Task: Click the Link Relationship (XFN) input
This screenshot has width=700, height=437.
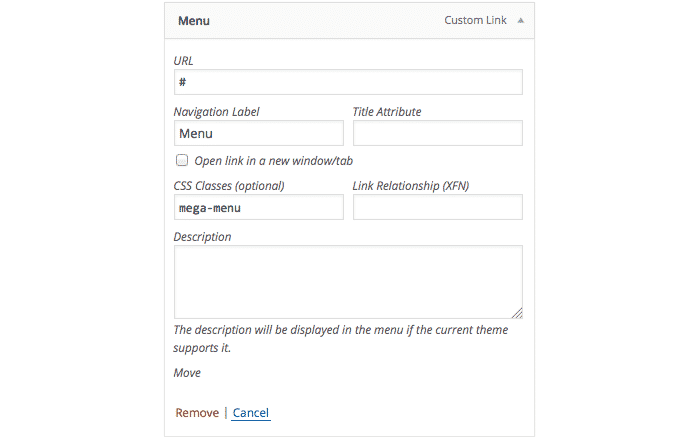Action: 438,207
